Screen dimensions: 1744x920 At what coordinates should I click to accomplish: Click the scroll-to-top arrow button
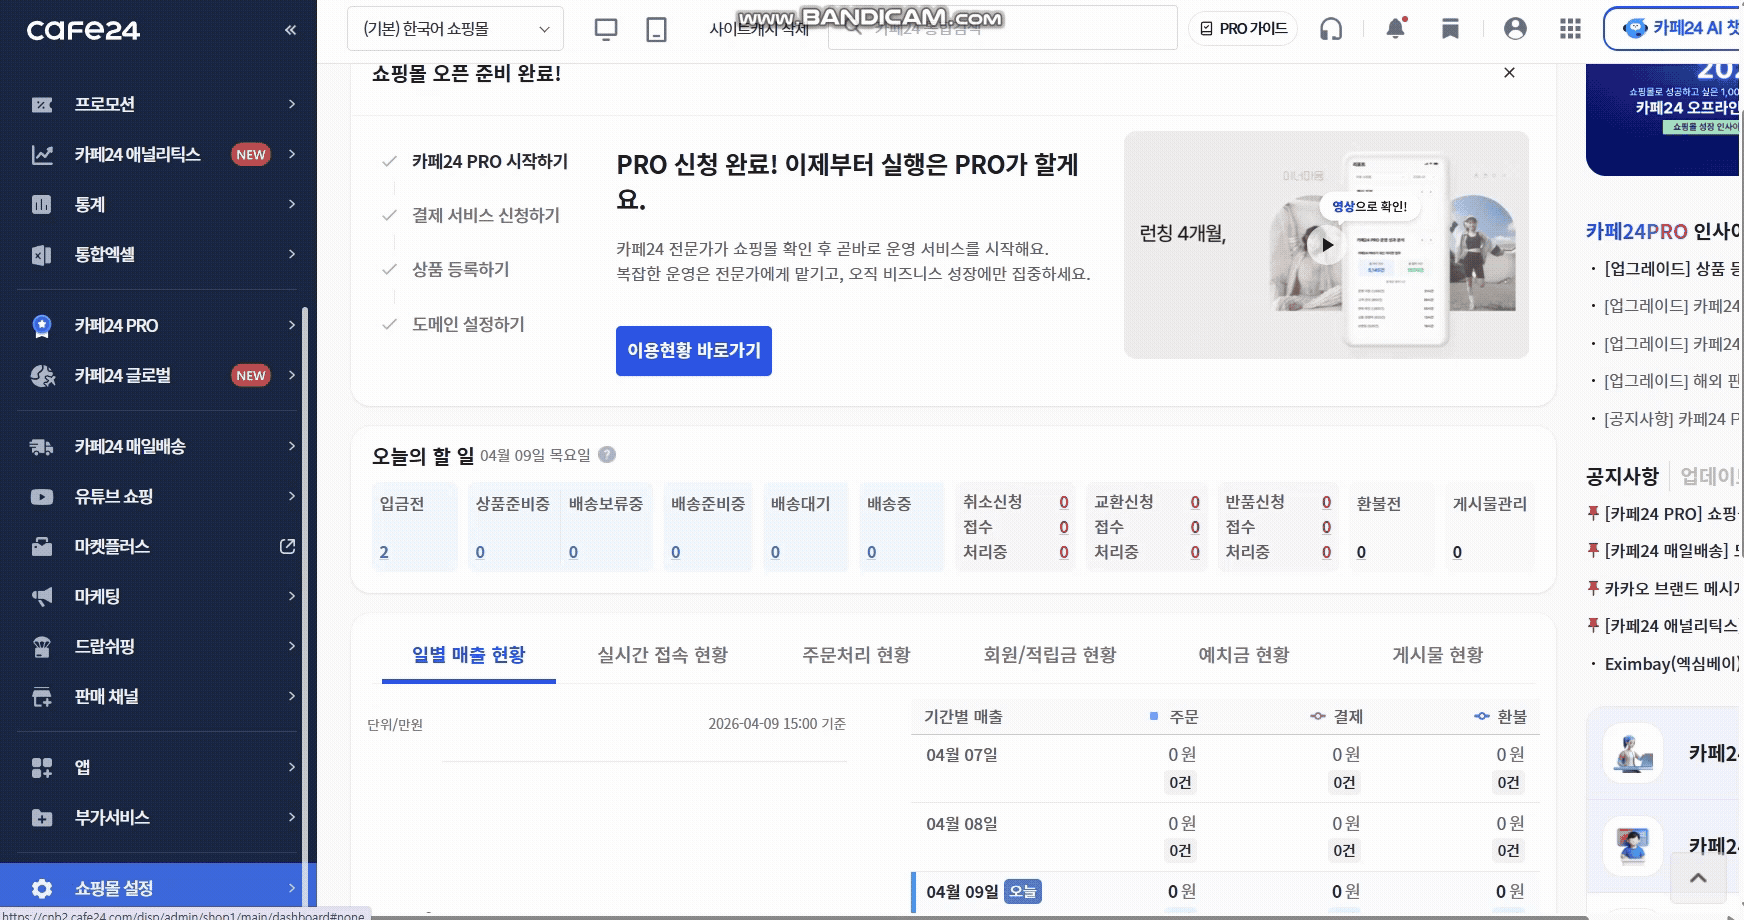[x=1698, y=878]
